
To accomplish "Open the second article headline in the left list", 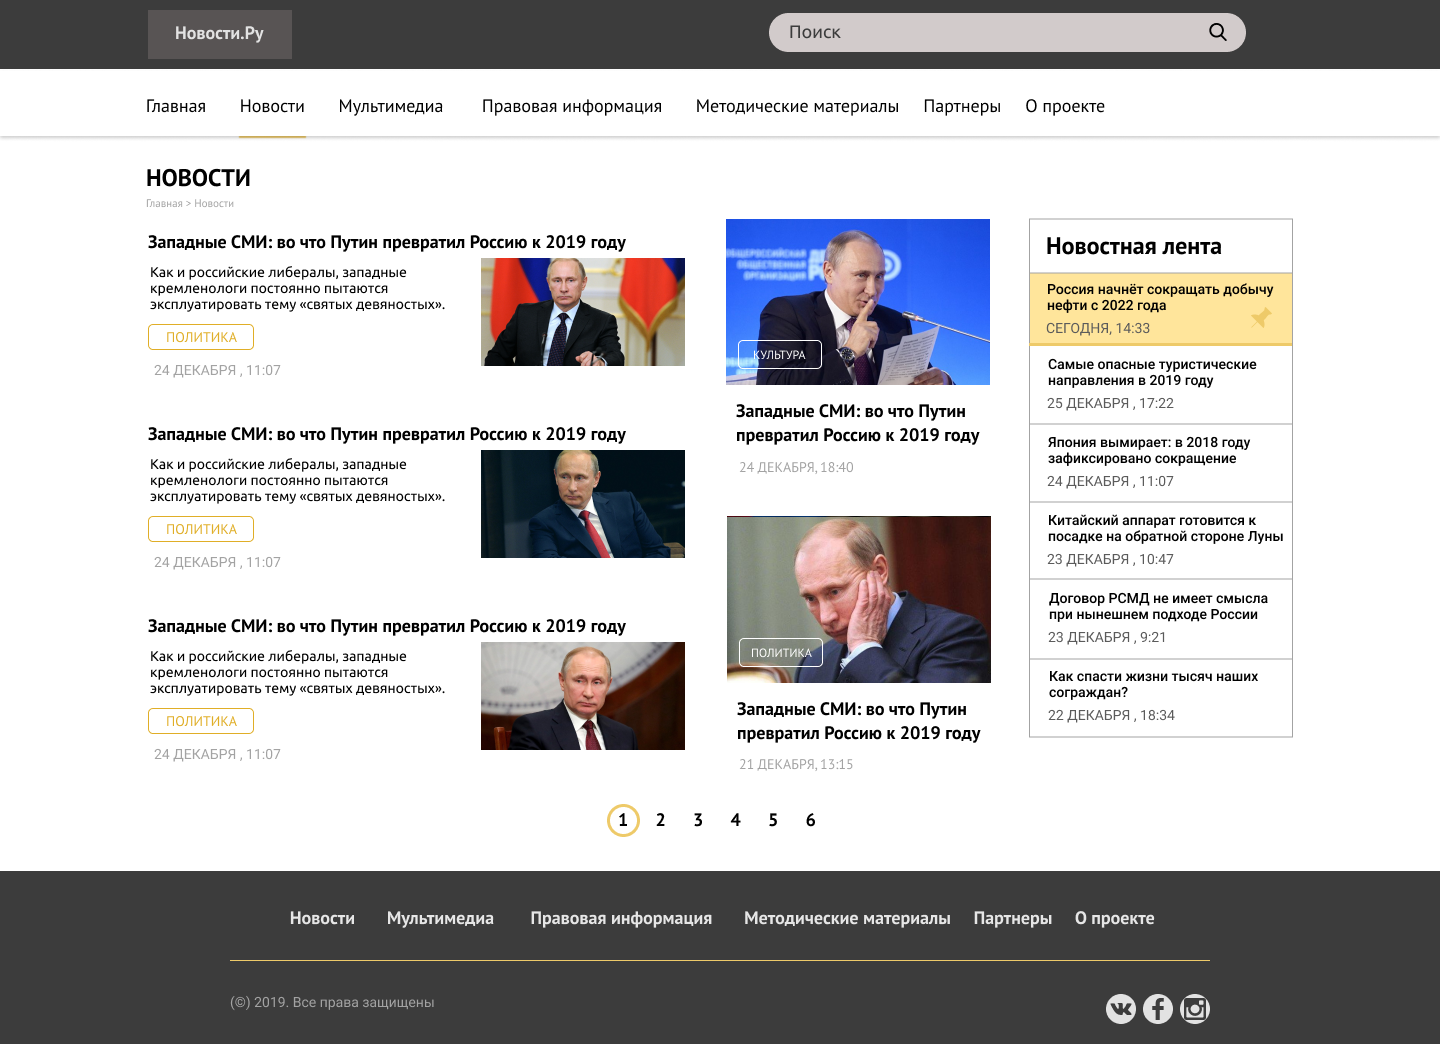I will click(387, 434).
